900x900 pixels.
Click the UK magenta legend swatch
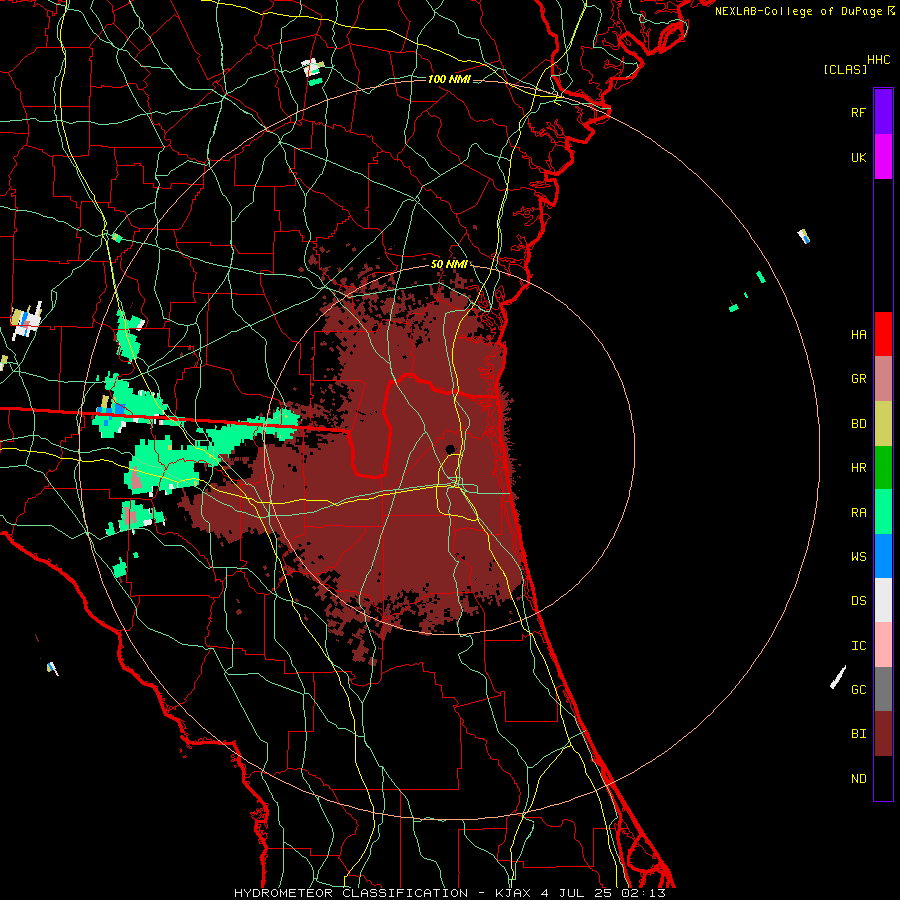click(x=883, y=157)
